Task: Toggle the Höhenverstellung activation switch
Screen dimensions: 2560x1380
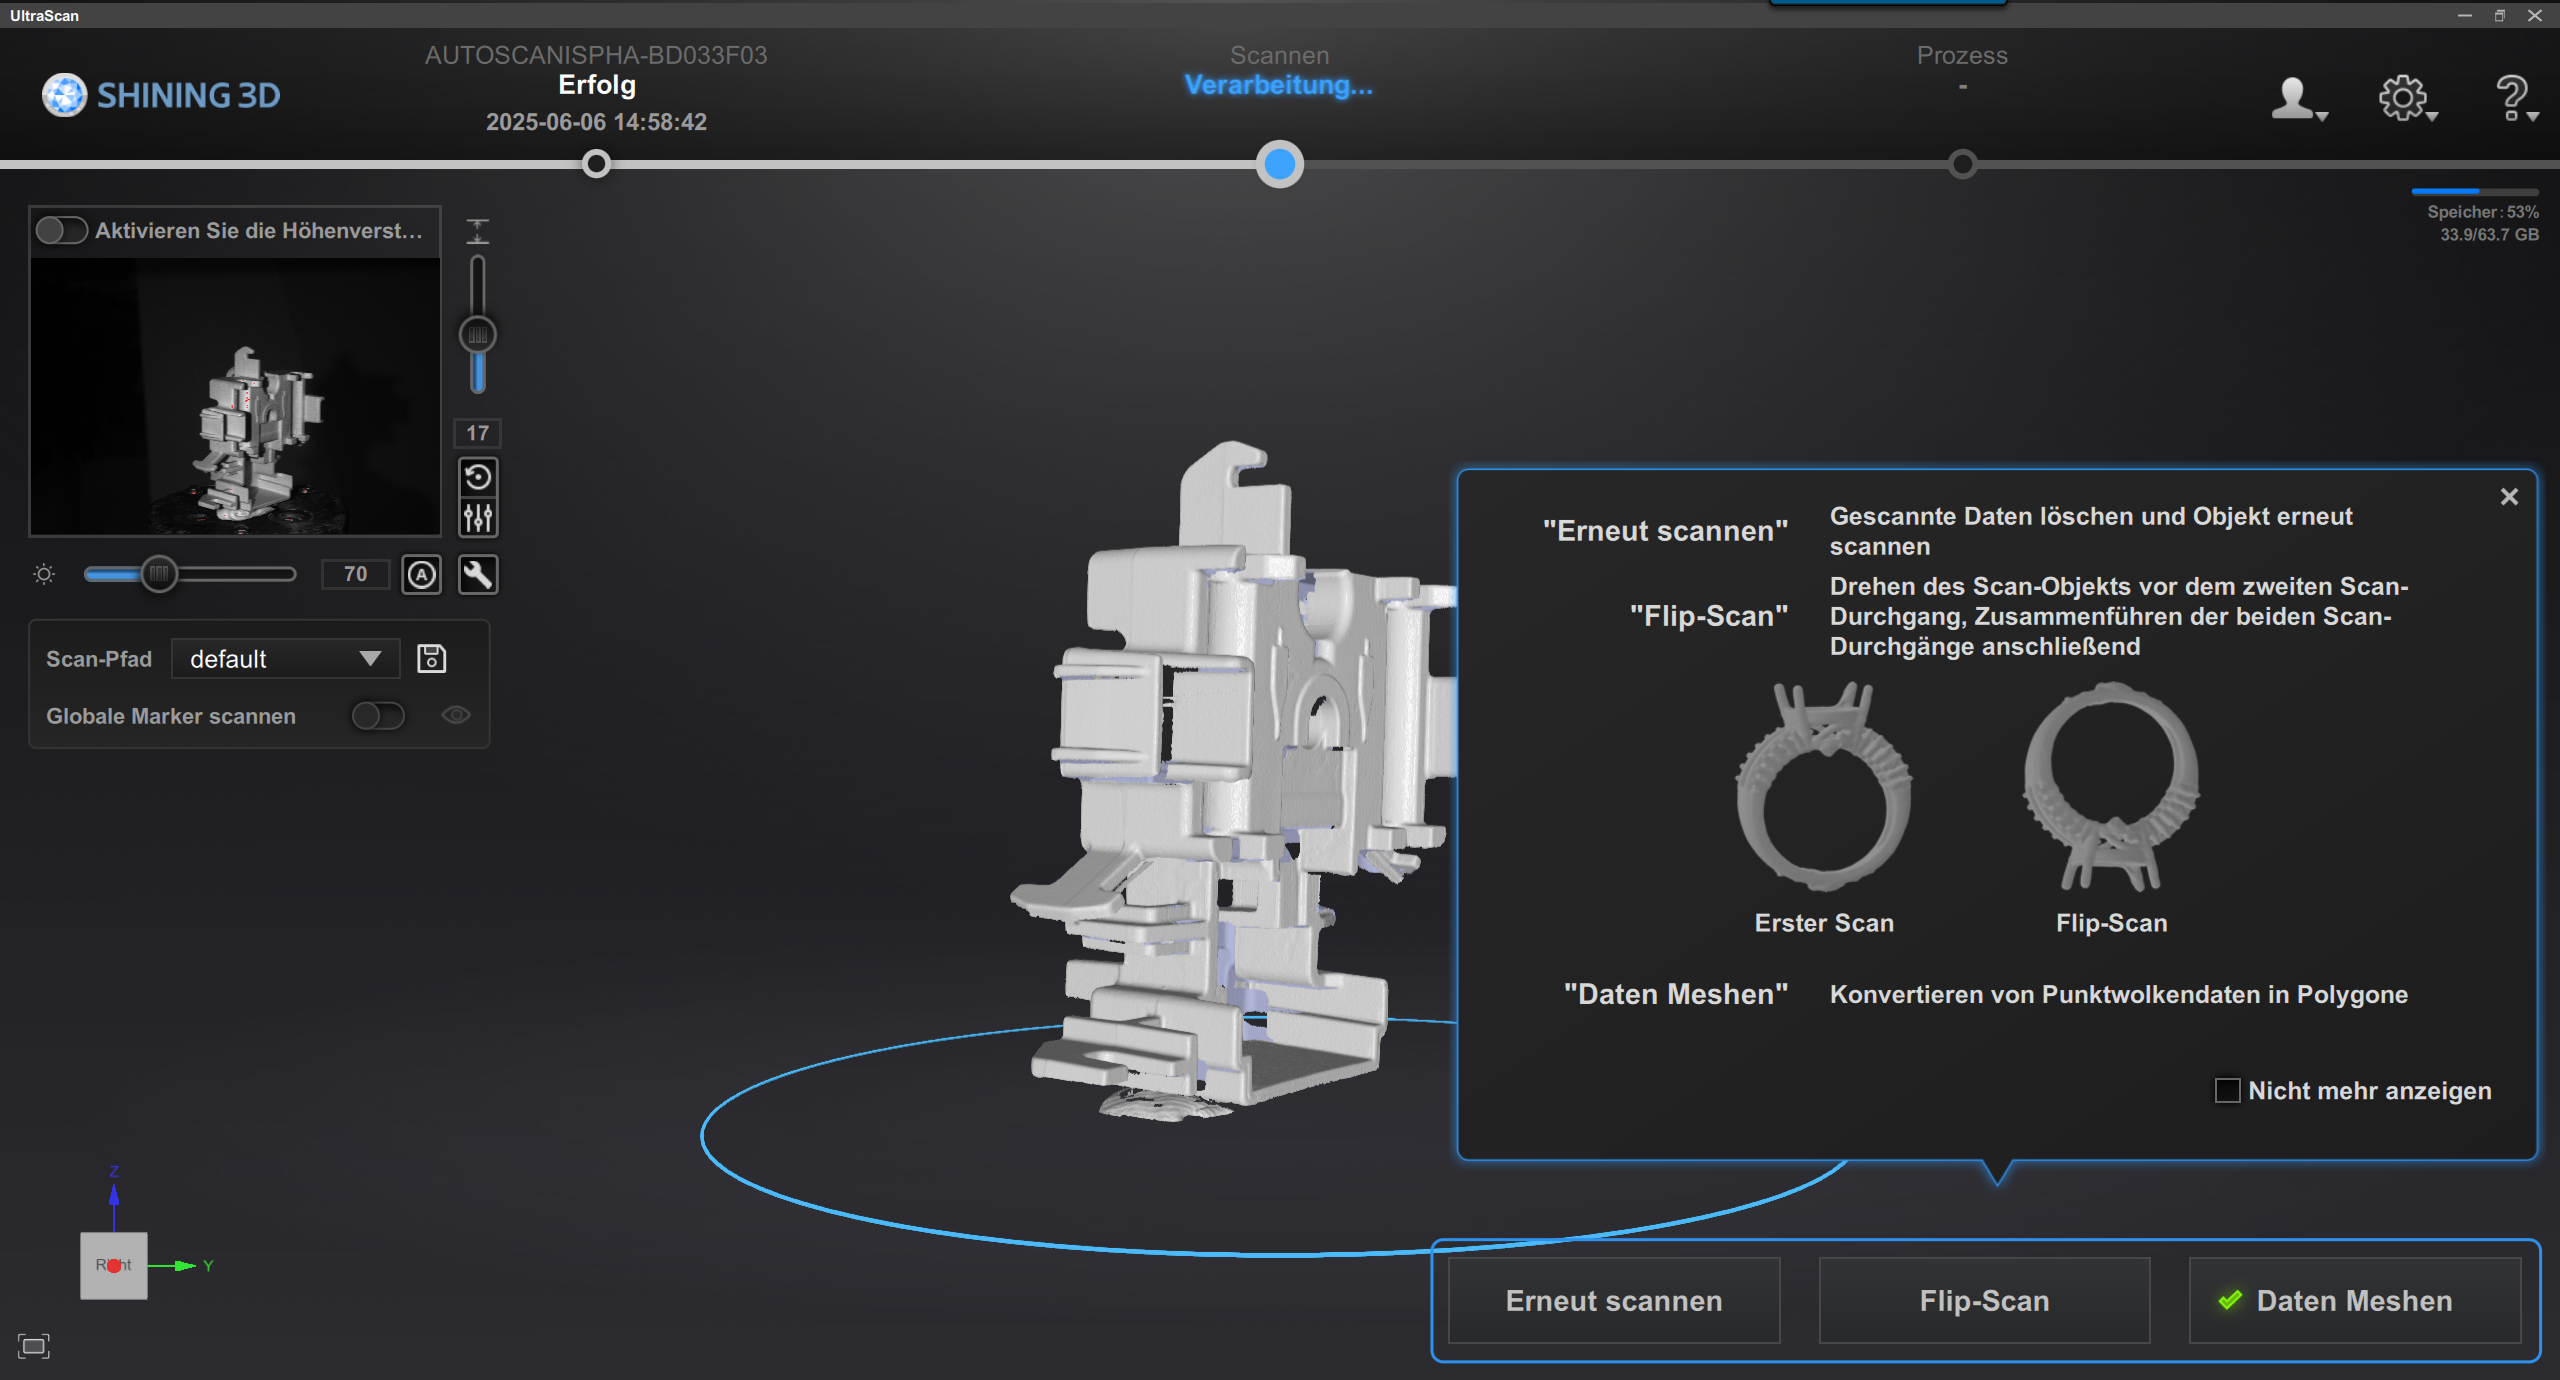Action: (61, 230)
